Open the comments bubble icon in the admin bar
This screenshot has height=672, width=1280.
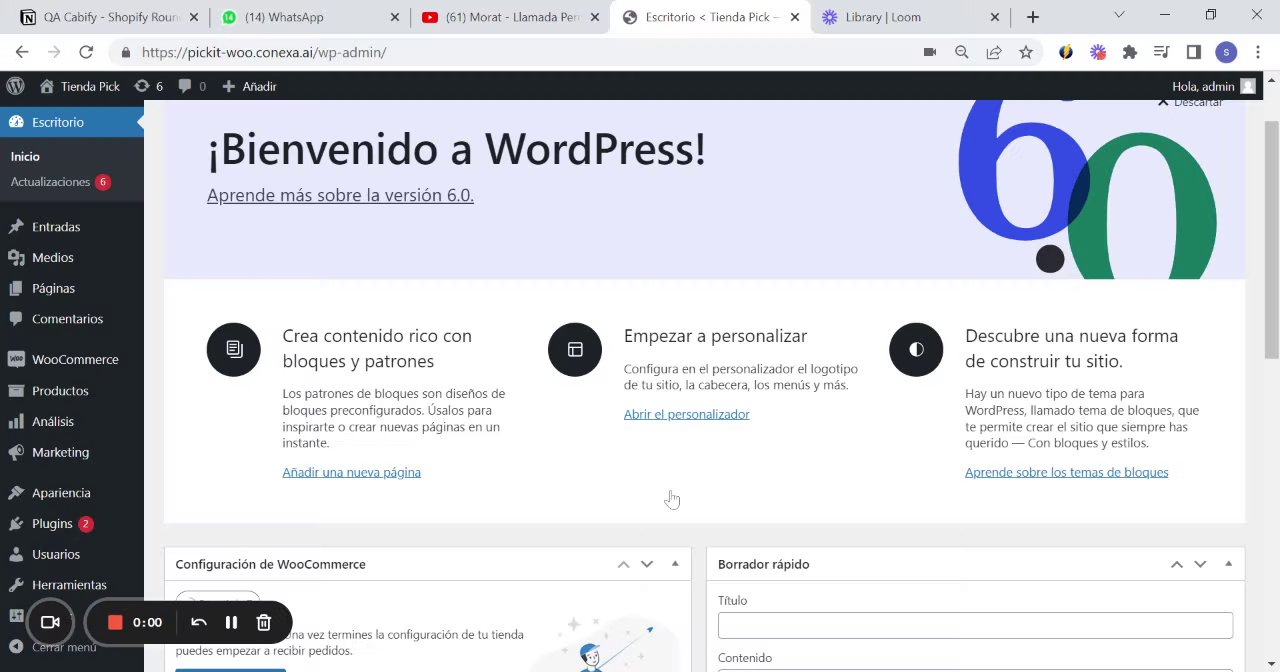coord(185,86)
